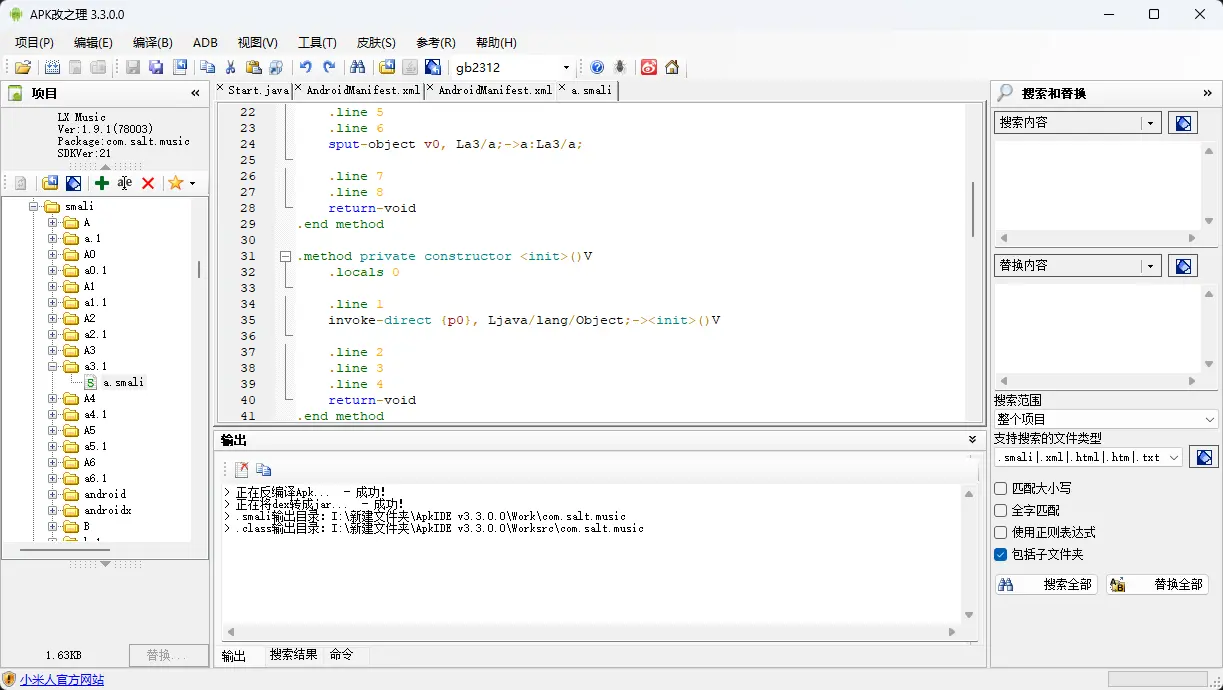Open the 替换内容 dropdown arrow
Viewport: 1223px width, 690px height.
coord(1151,266)
